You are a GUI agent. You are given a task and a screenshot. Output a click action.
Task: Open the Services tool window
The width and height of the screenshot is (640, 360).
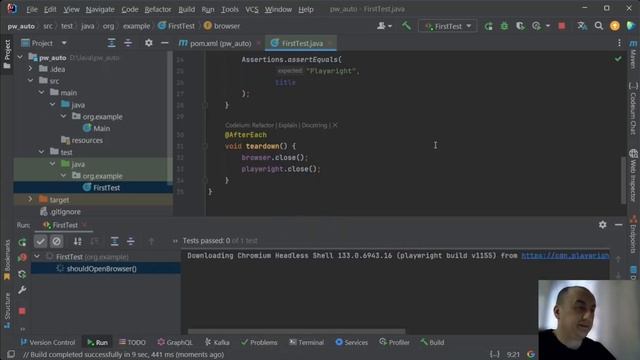[x=351, y=342]
